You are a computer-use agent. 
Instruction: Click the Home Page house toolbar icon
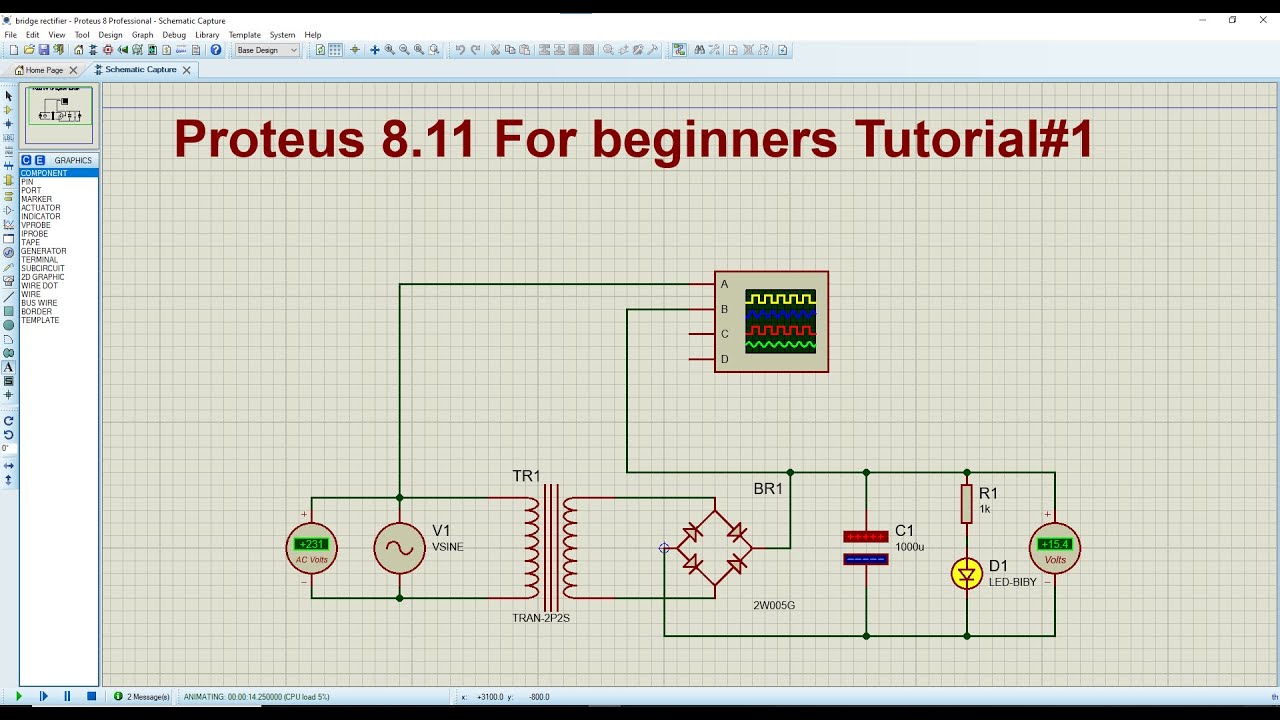(78, 50)
